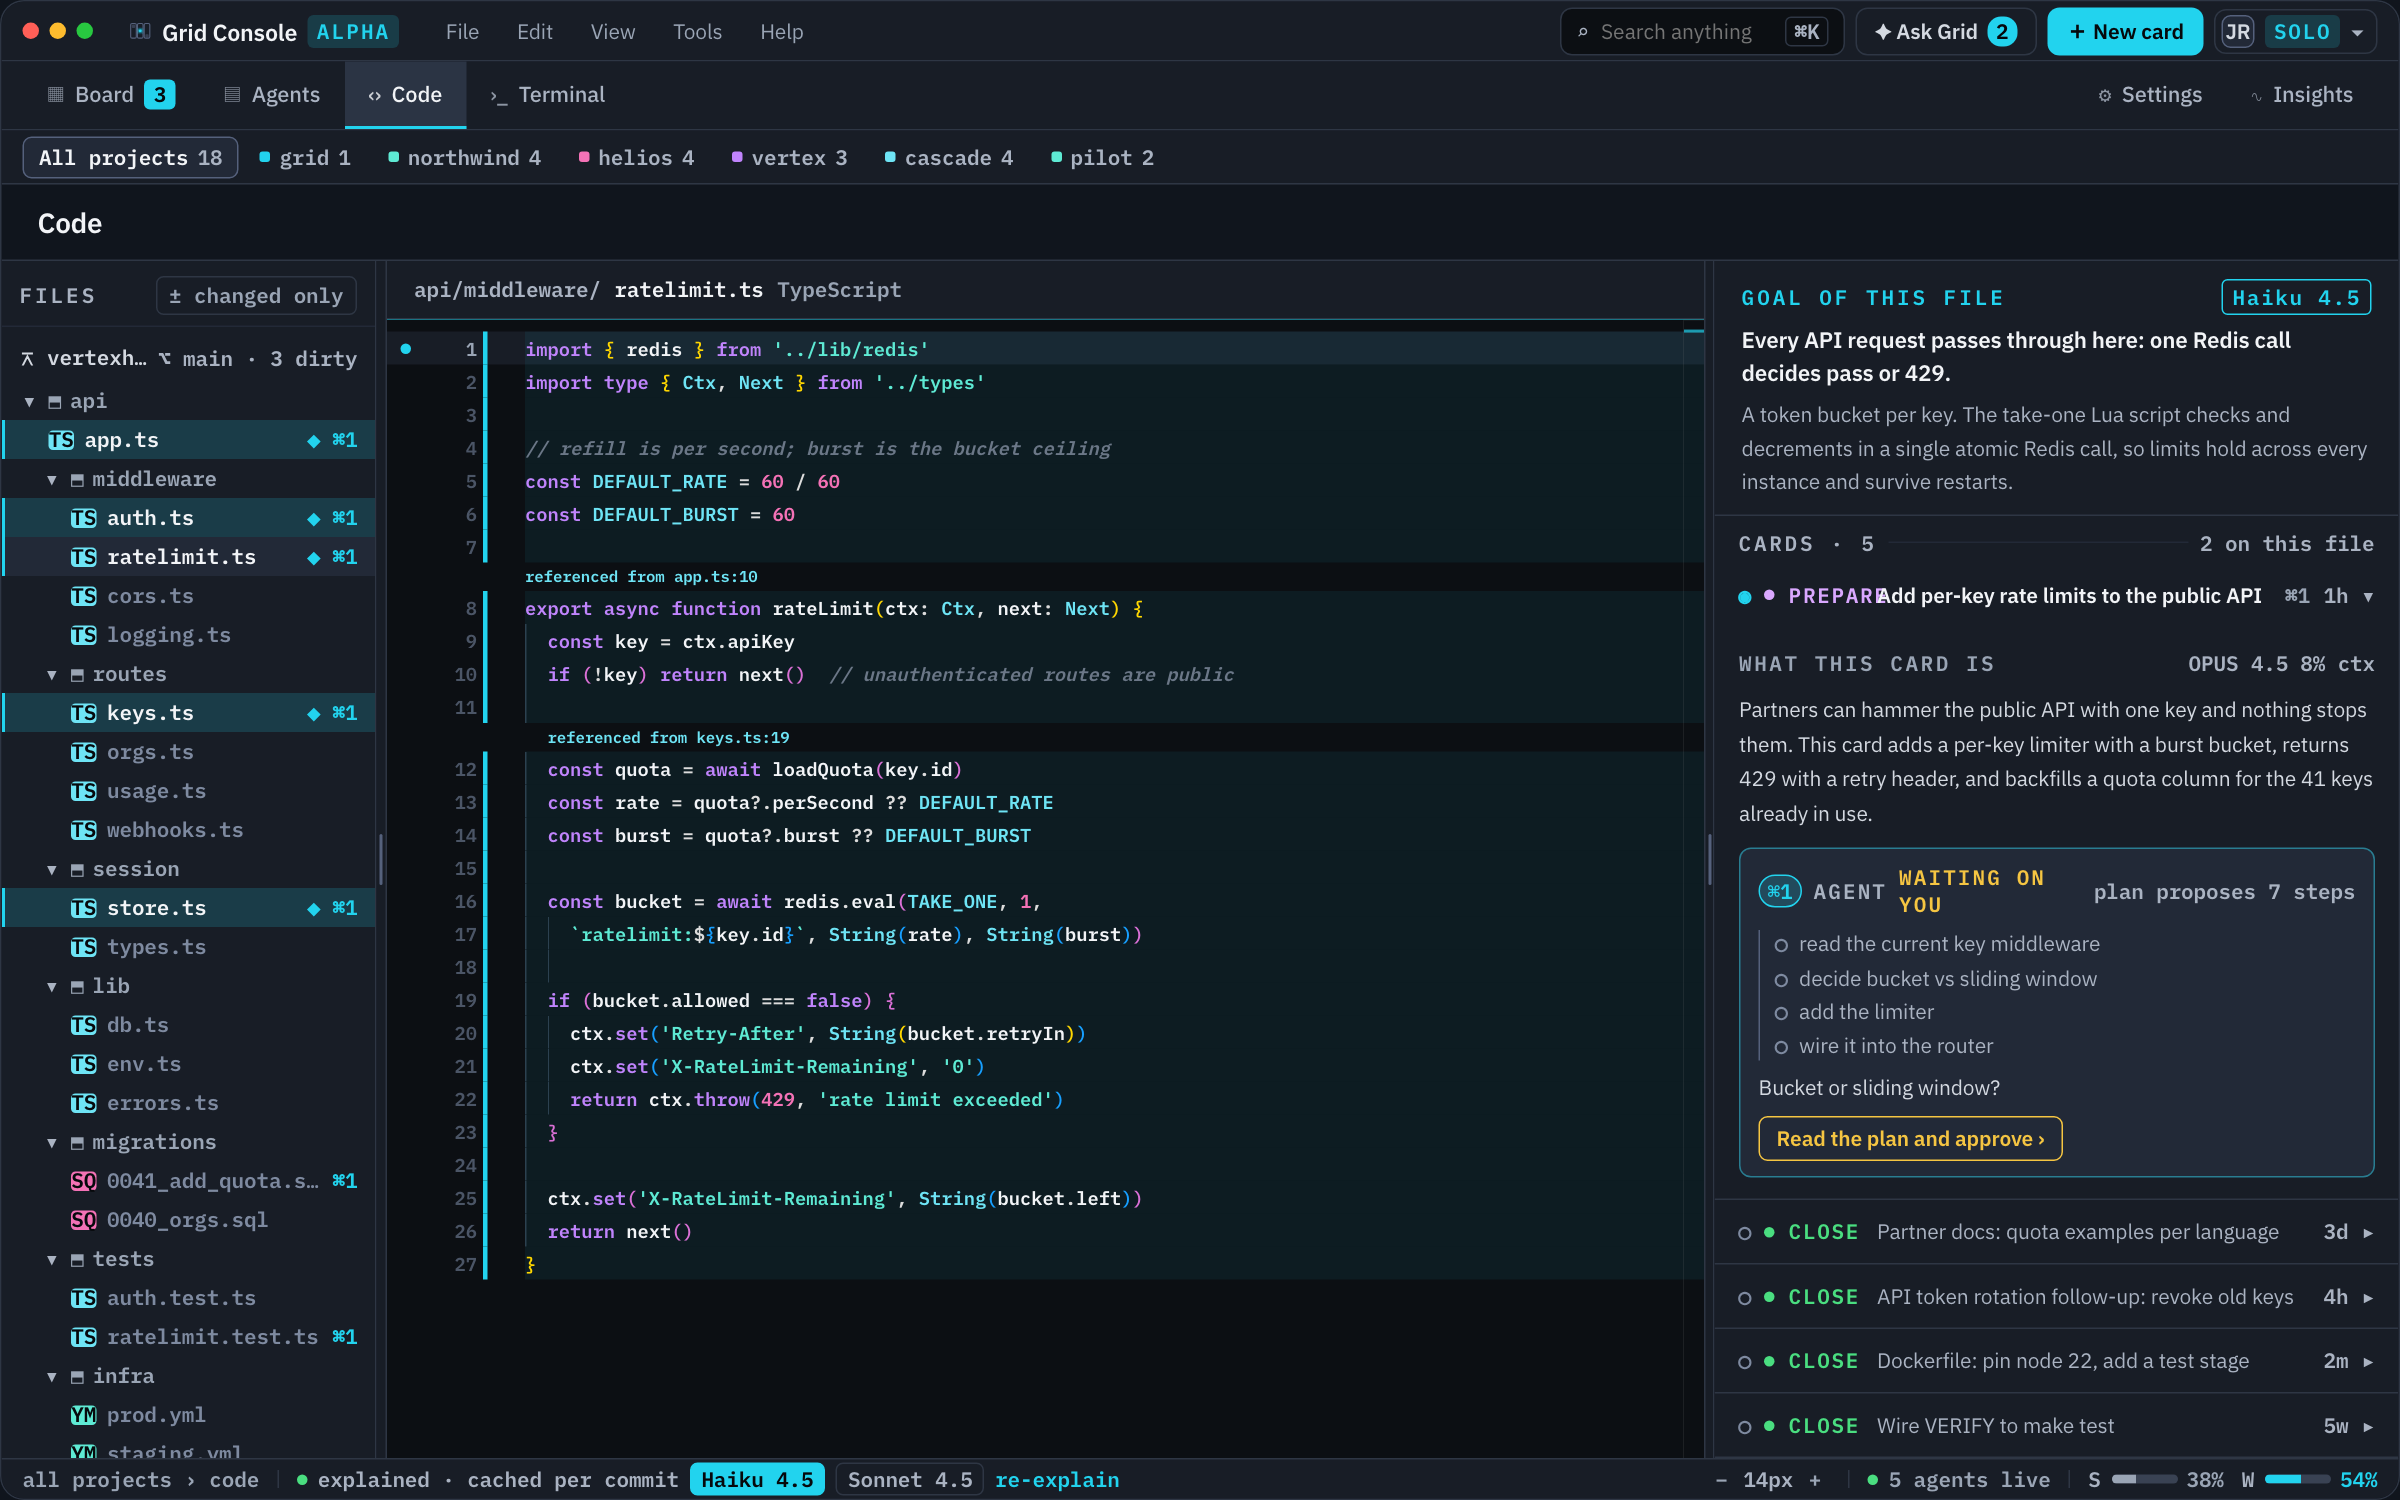Click the YM icon of prod.yml

point(84,1415)
